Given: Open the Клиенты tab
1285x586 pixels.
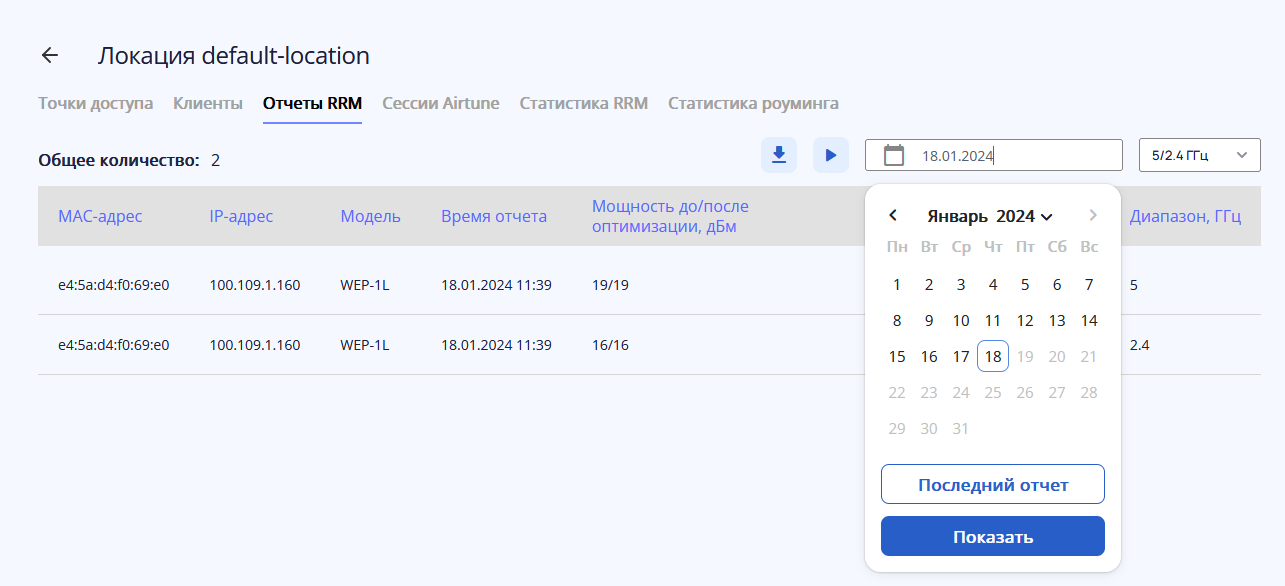Looking at the screenshot, I should click(x=208, y=103).
